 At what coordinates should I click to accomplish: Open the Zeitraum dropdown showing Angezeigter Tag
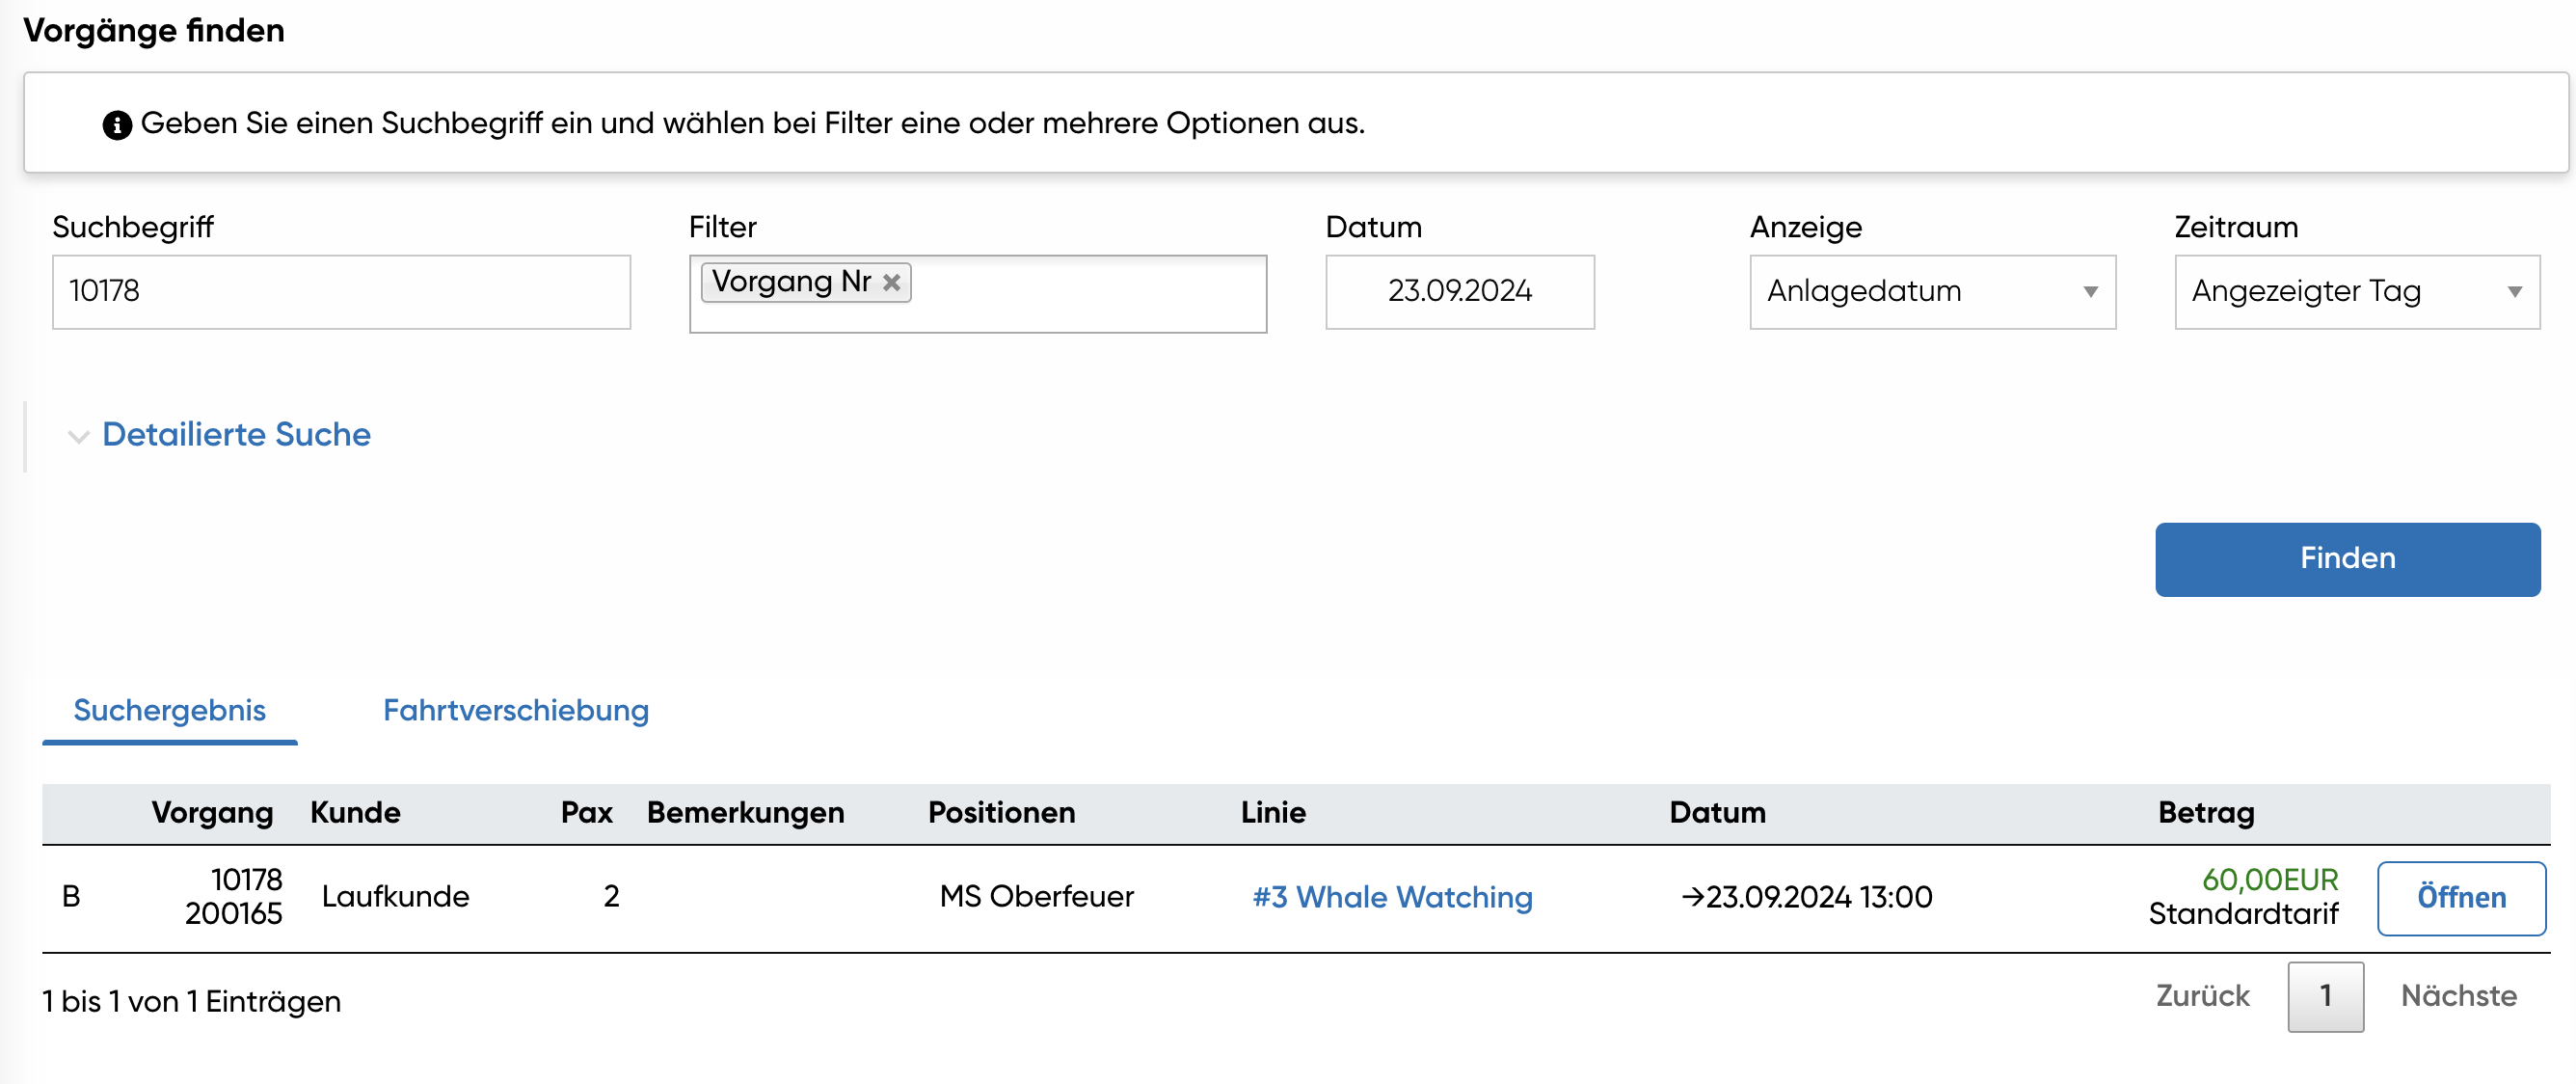2357,292
